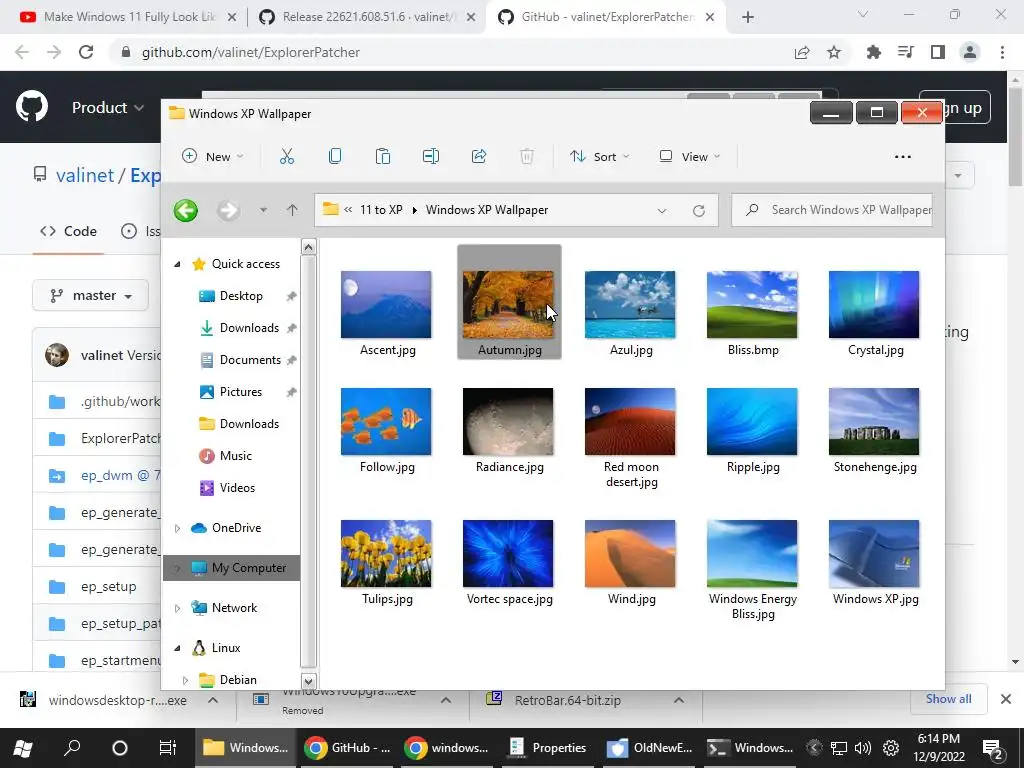Viewport: 1024px width, 768px height.
Task: Select pinned Downloads in Quick access
Action: pos(249,328)
